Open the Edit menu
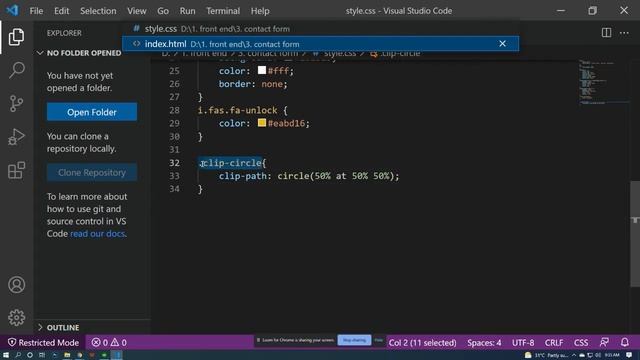The image size is (640, 360). tap(62, 11)
